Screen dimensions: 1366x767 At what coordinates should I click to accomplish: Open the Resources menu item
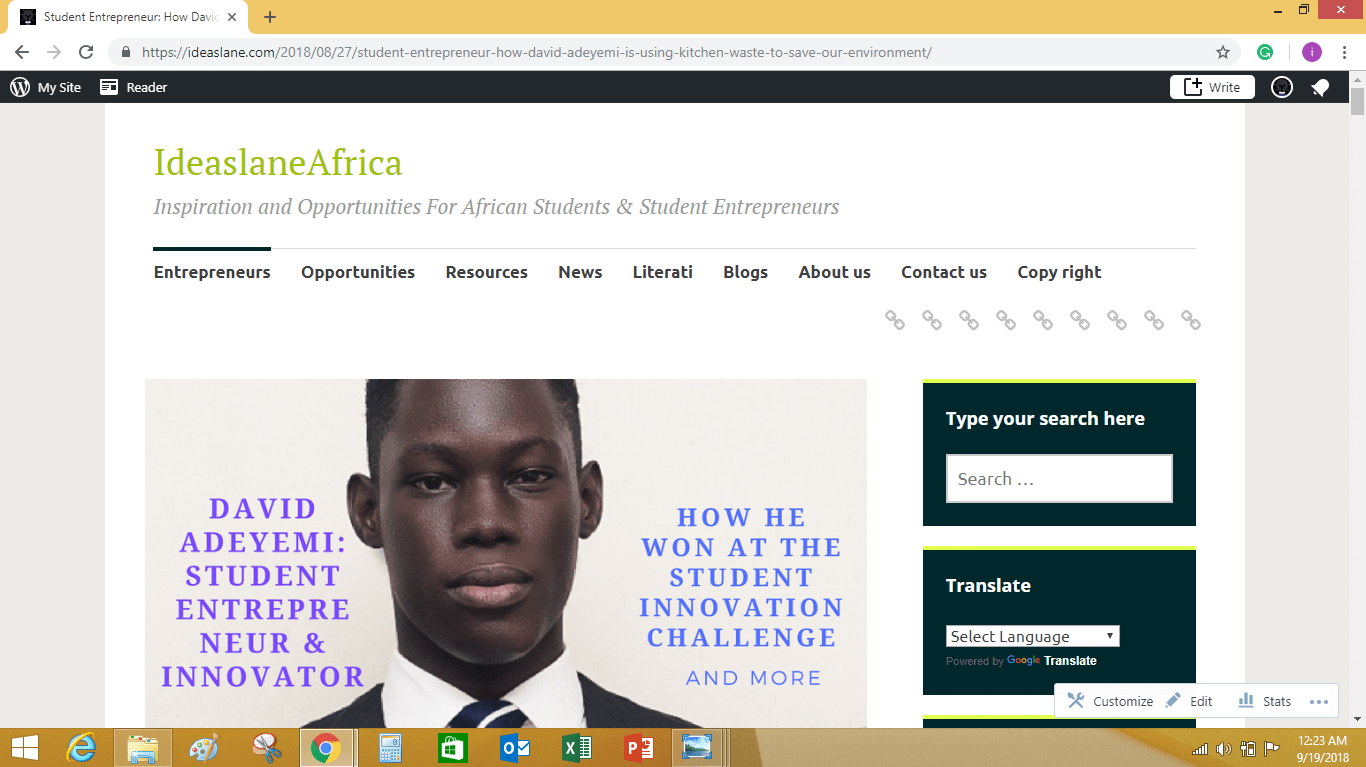tap(487, 272)
